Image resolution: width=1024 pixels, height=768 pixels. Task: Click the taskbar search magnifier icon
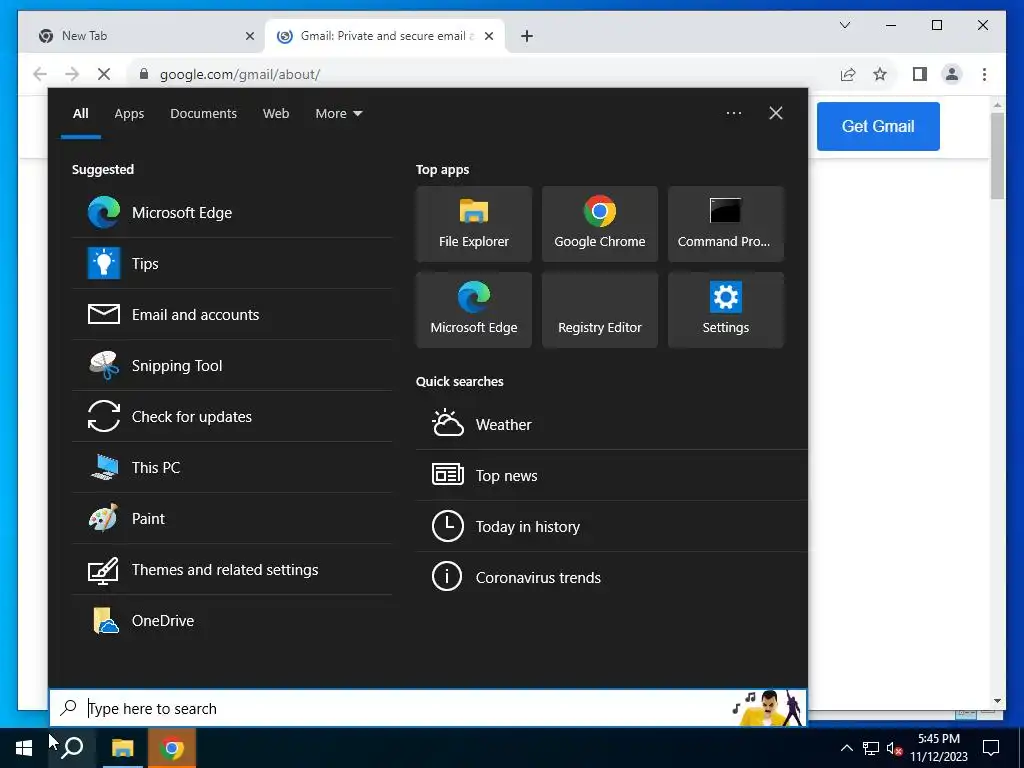[x=72, y=748]
